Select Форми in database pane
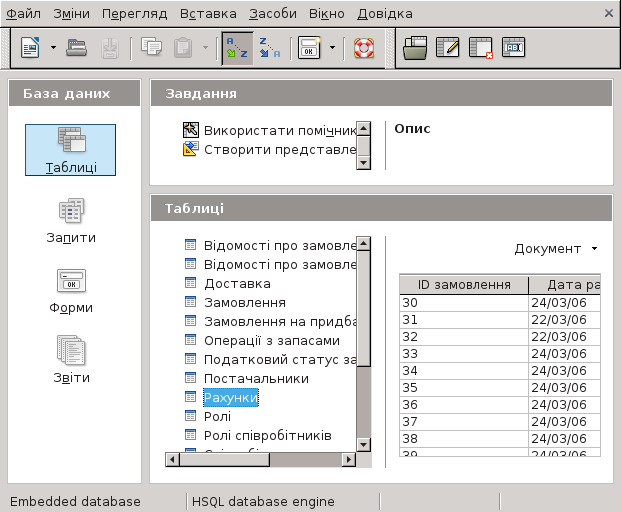 point(71,291)
